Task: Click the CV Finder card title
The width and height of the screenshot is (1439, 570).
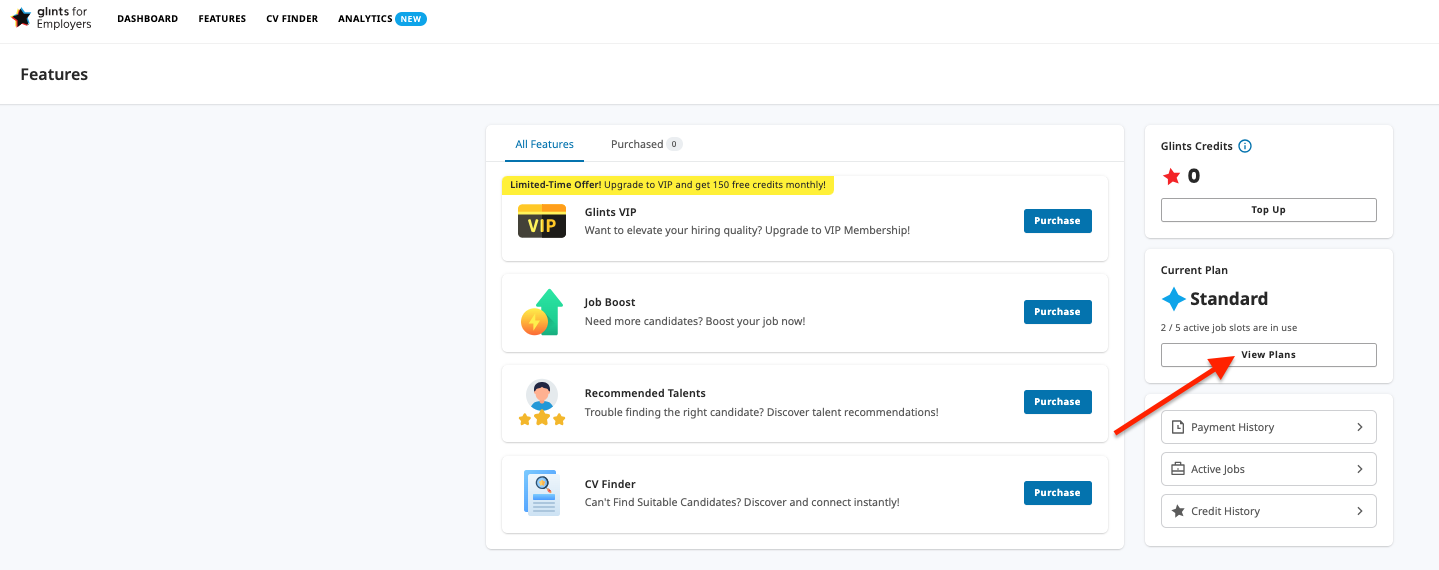Action: pyautogui.click(x=610, y=484)
